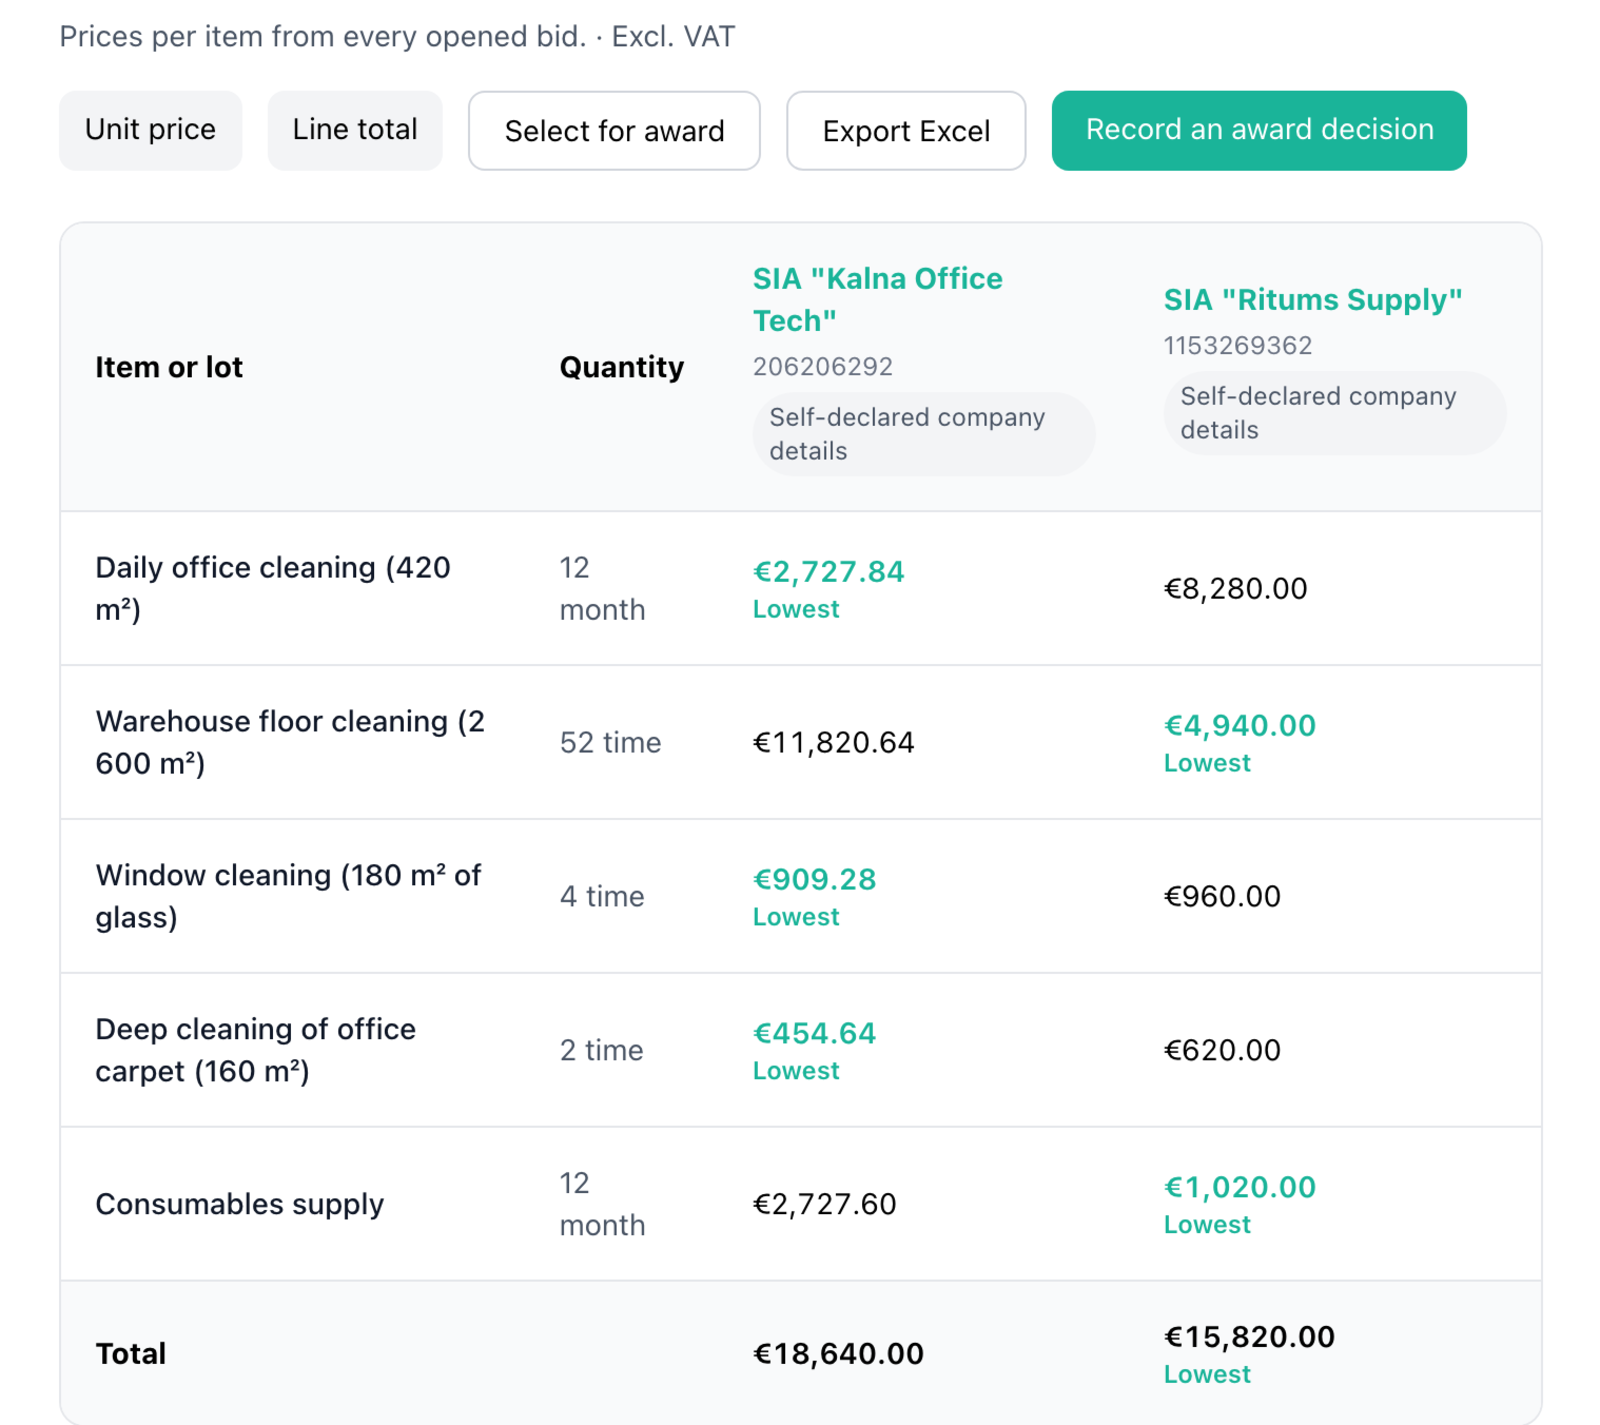
Task: Click the 2 time quantity
Action: tap(601, 1050)
